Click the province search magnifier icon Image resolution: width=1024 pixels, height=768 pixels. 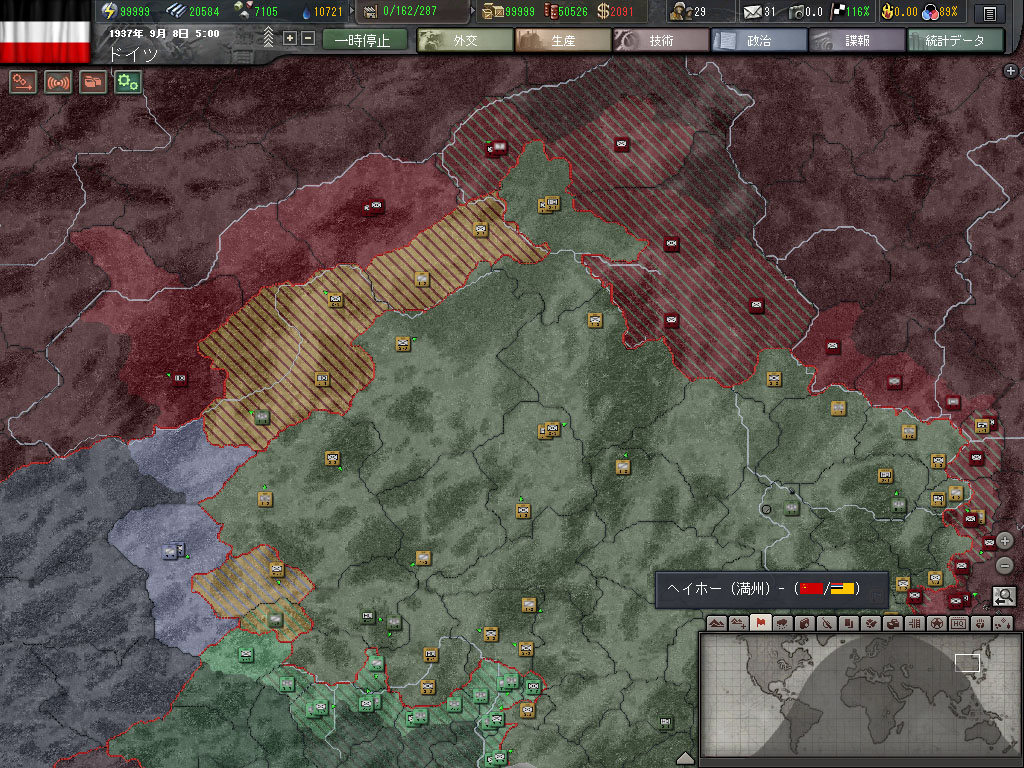1004,596
